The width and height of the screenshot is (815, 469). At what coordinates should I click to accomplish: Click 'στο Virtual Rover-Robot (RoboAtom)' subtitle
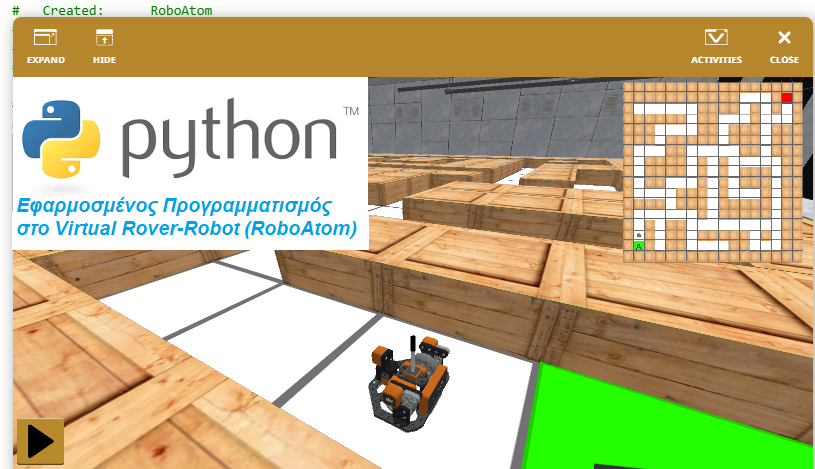point(187,229)
